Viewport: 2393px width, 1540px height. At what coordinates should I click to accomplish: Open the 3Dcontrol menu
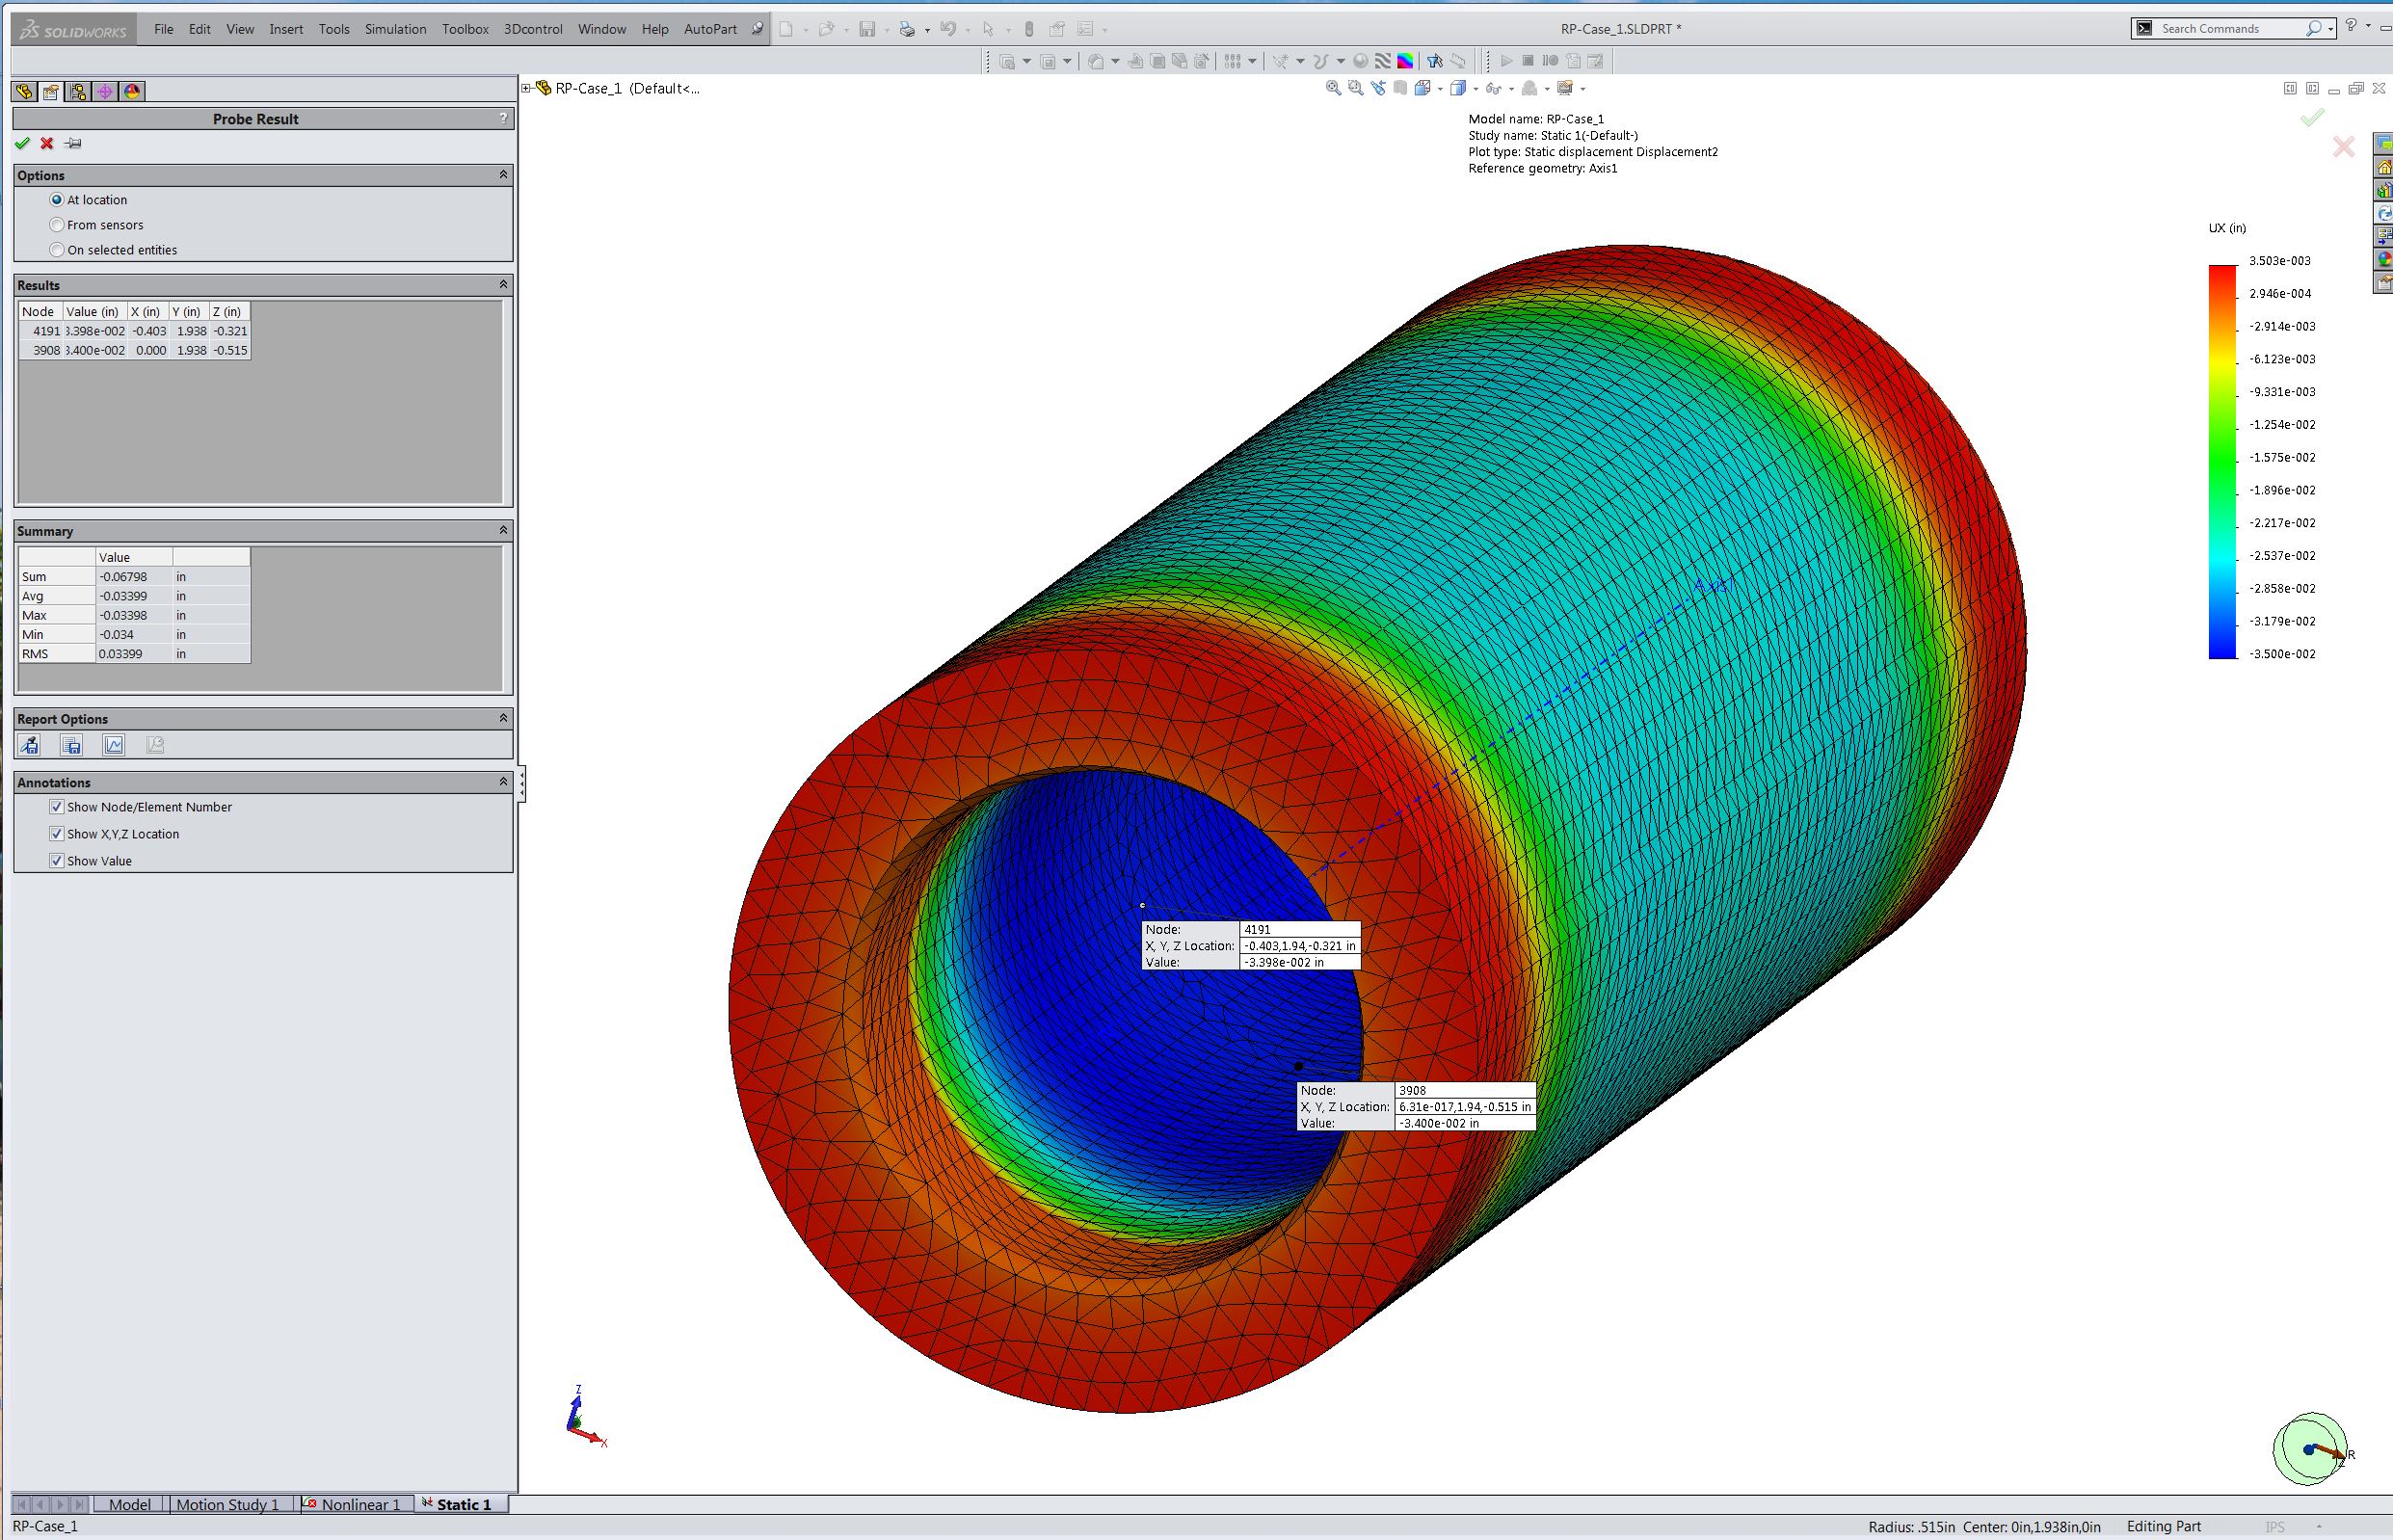tap(533, 29)
